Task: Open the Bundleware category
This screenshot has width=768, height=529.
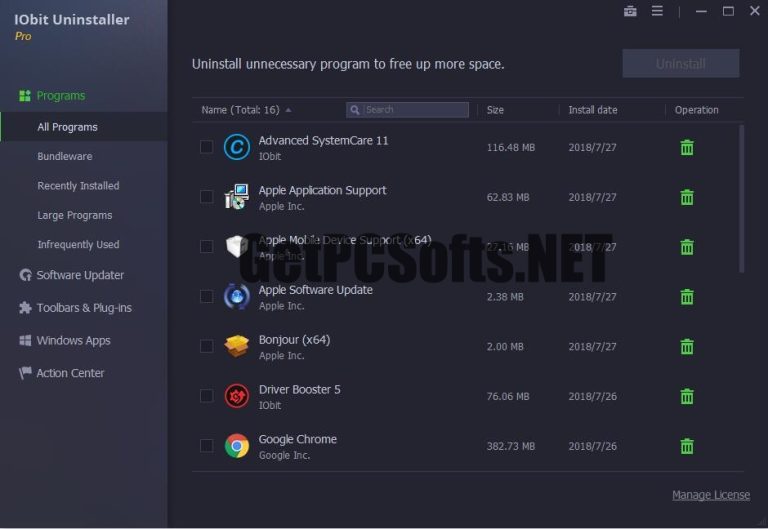Action: click(x=65, y=156)
